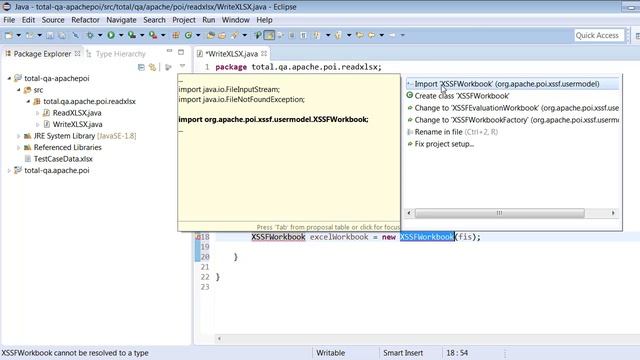Open the Edit menu
The height and width of the screenshot is (360, 640).
pyautogui.click(x=28, y=20)
